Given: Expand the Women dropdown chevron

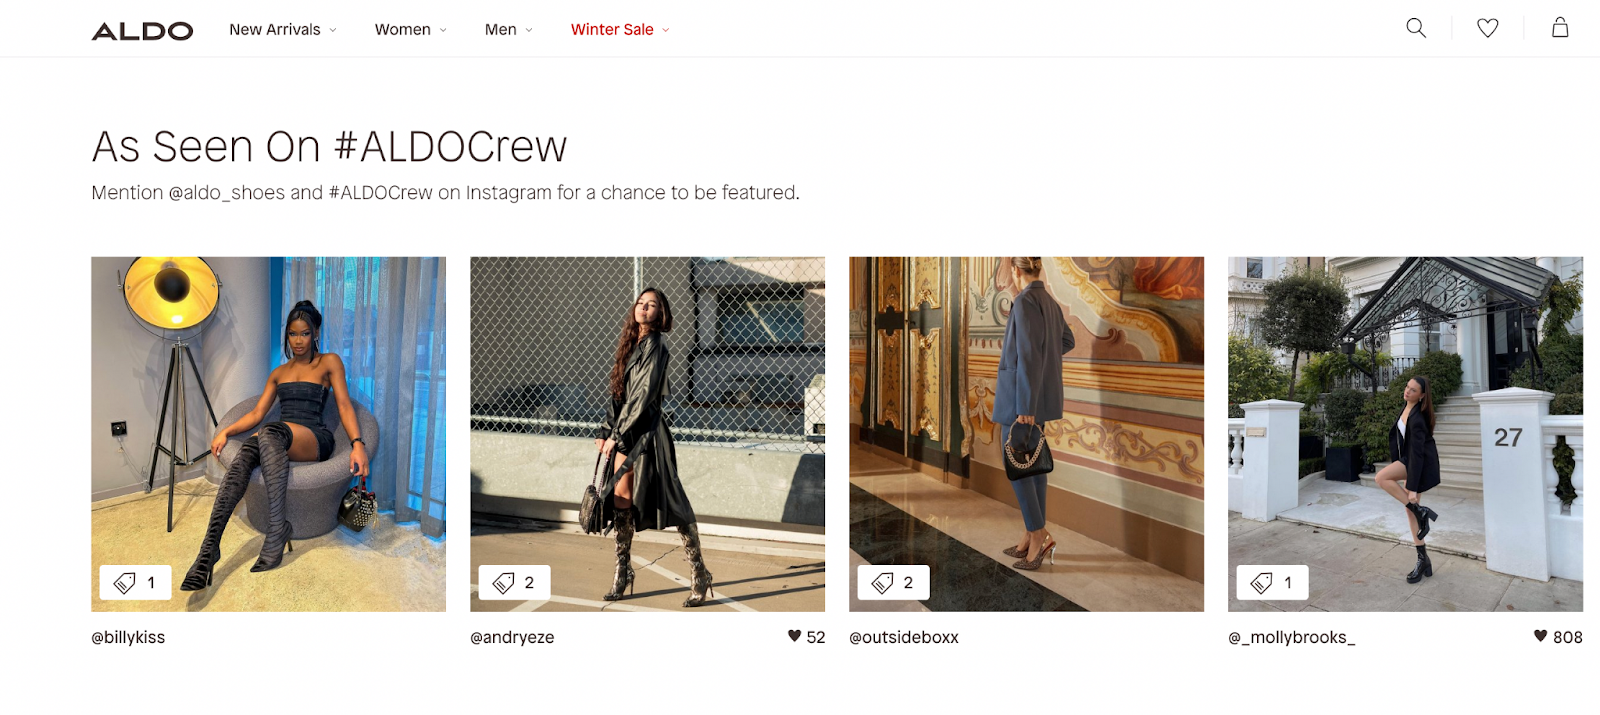Looking at the screenshot, I should [x=443, y=30].
